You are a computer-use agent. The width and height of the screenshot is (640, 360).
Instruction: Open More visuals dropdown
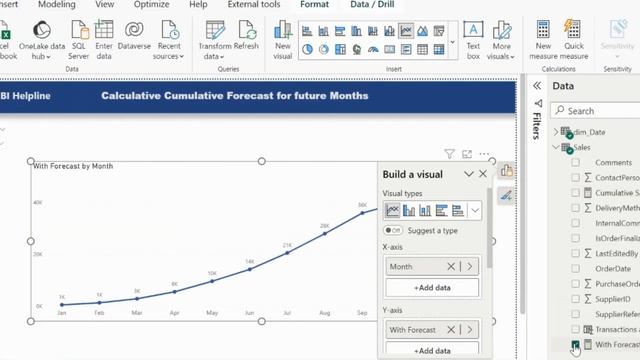coord(501,40)
